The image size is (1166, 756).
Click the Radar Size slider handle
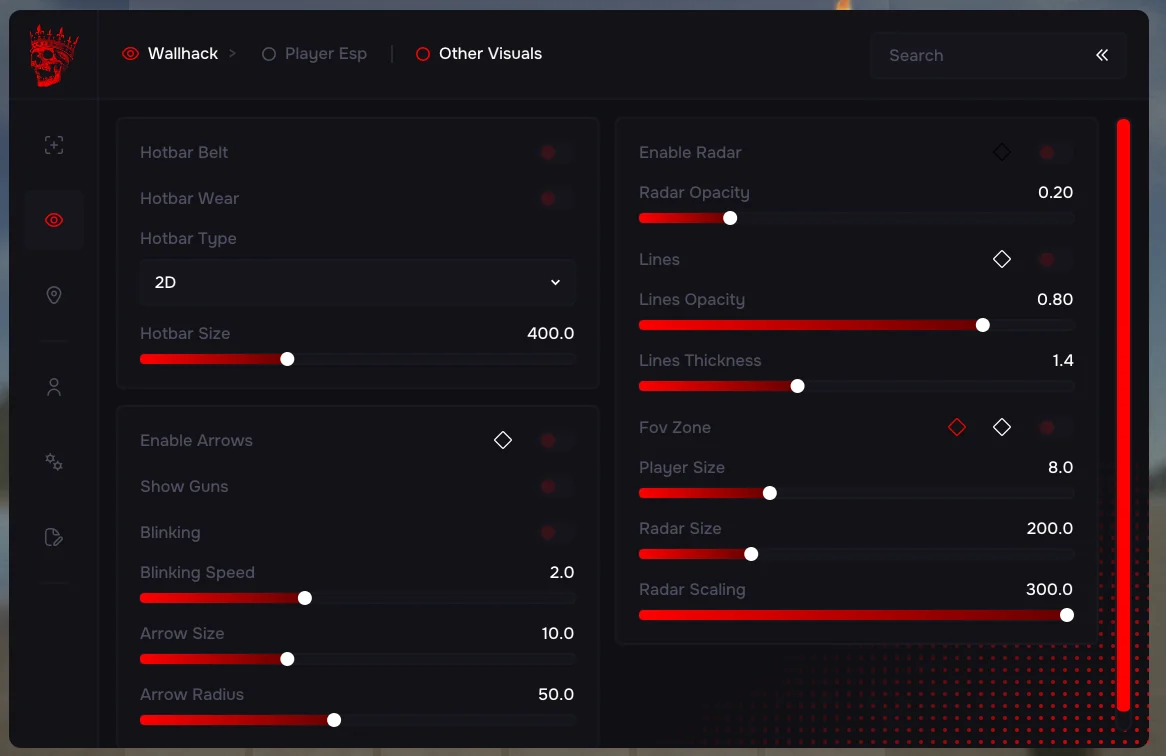[x=751, y=554]
